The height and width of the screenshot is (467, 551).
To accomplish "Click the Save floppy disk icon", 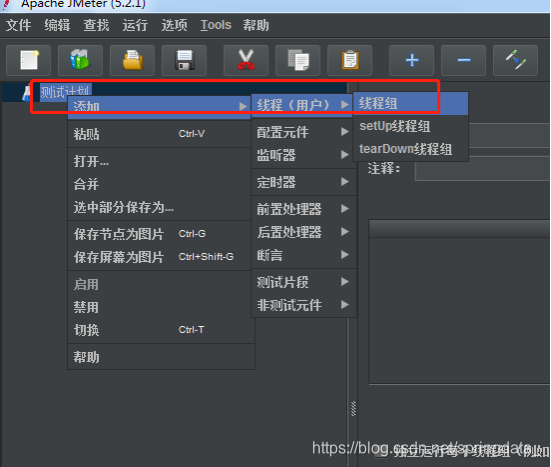I will click(184, 60).
